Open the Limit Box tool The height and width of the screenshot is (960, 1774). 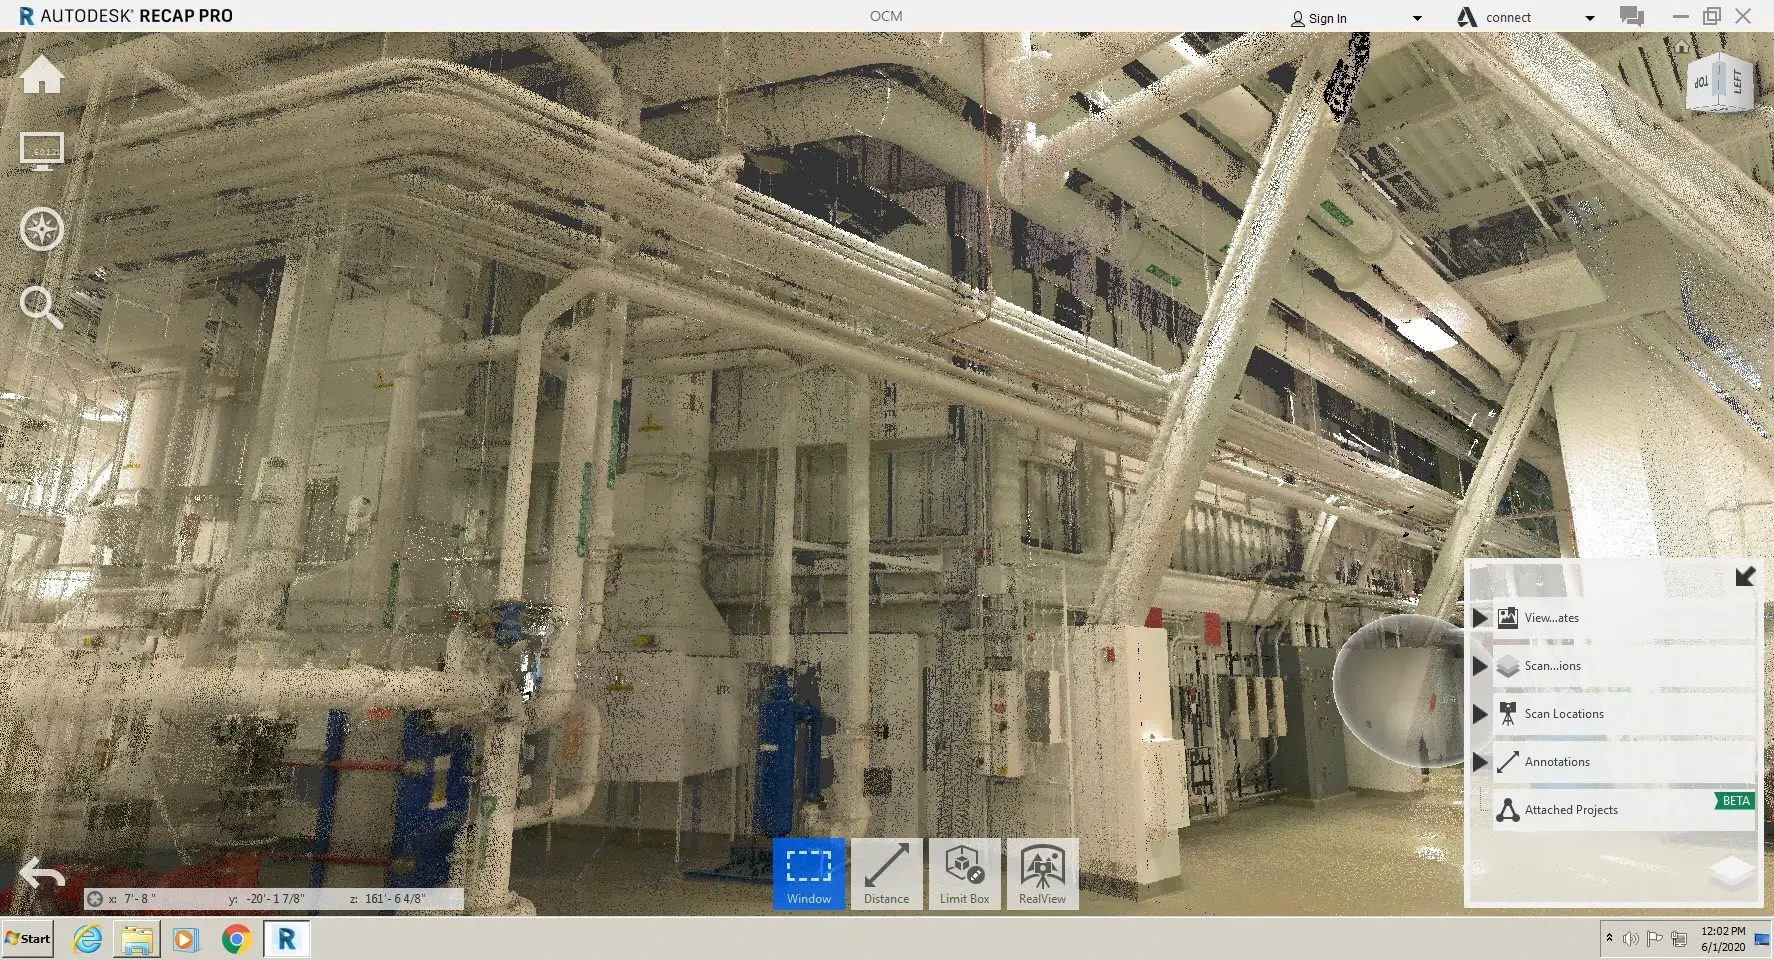(x=964, y=873)
